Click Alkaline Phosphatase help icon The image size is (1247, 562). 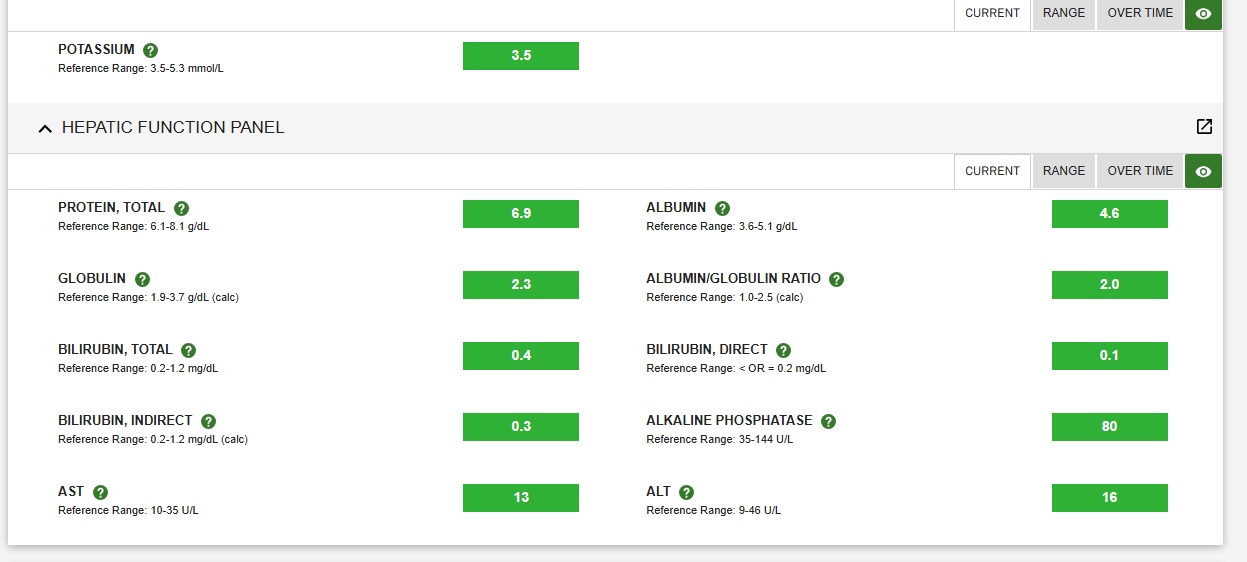tap(828, 421)
